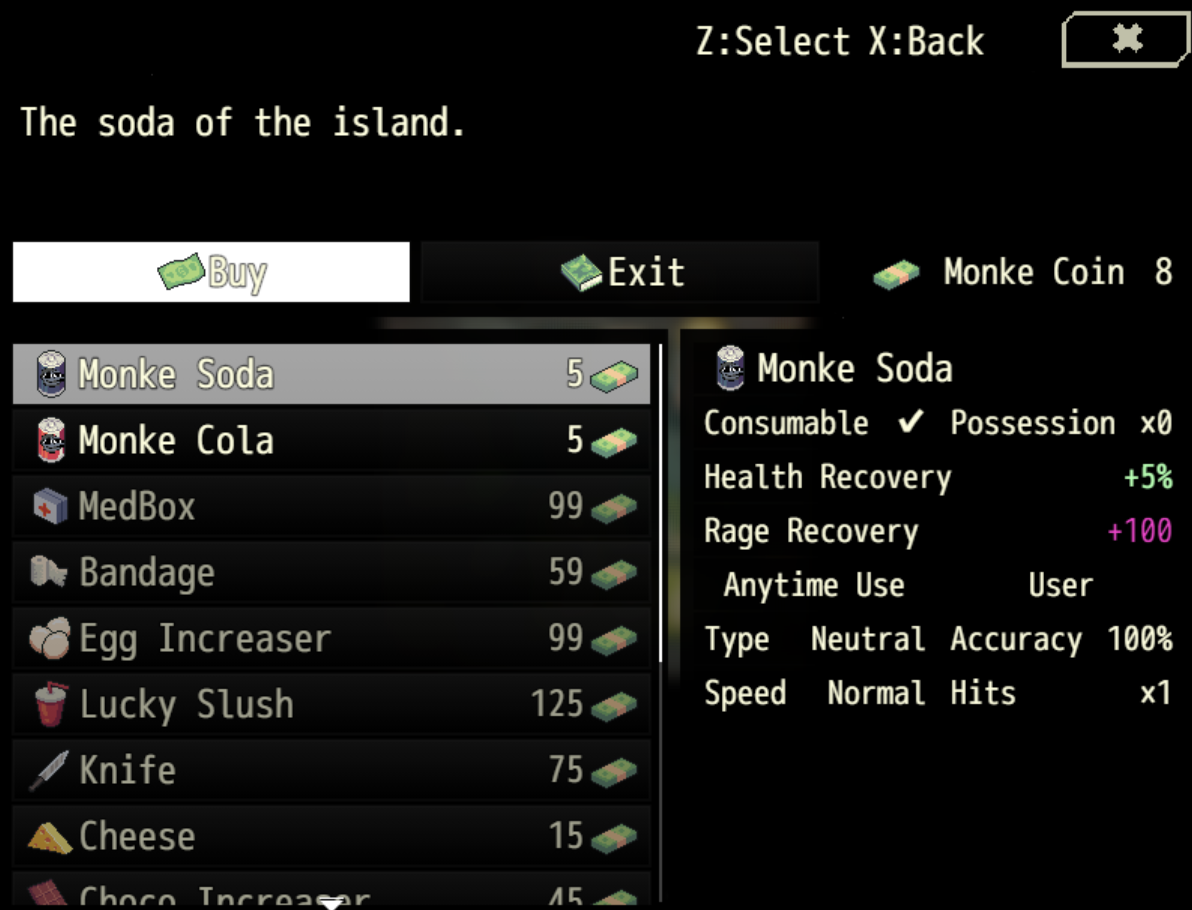This screenshot has width=1192, height=910.
Task: Click the down arrow to show more items
Action: 331,903
